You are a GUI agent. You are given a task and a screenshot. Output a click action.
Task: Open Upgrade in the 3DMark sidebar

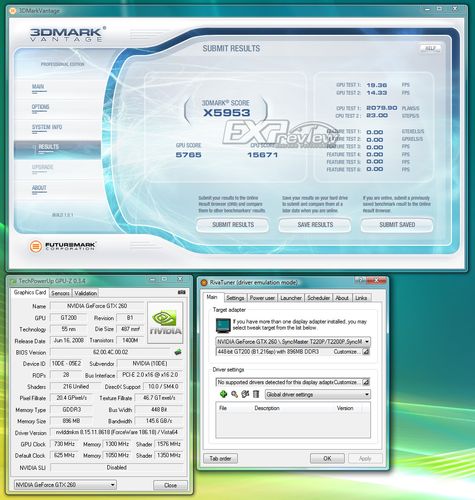pos(42,168)
